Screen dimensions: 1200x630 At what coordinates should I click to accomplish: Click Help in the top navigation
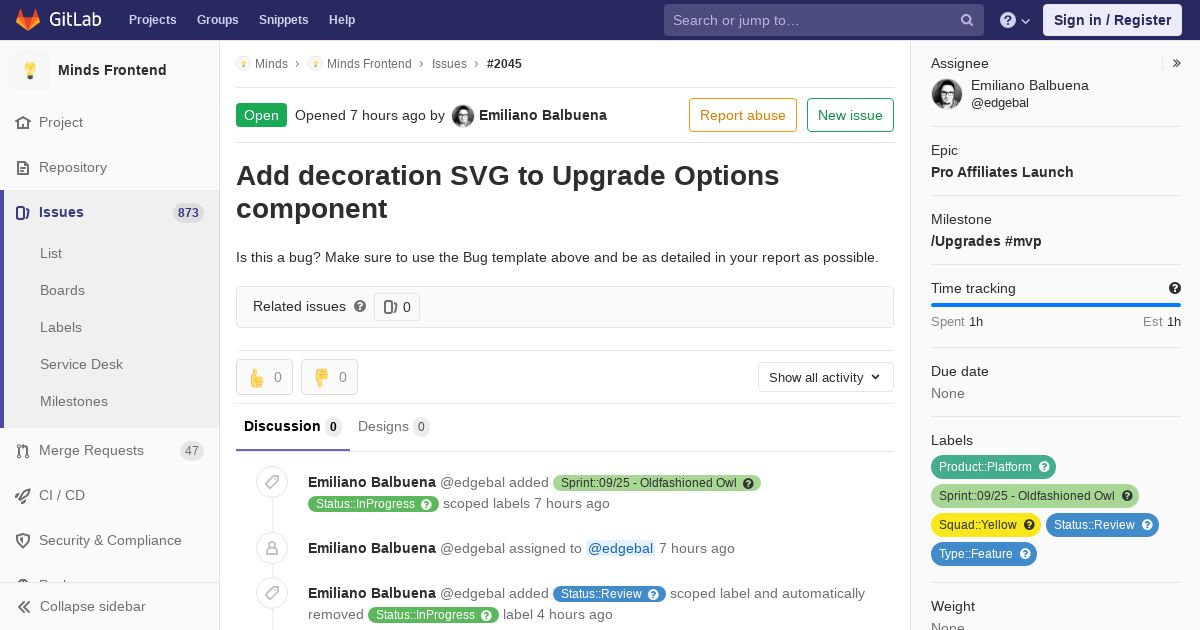tap(342, 20)
